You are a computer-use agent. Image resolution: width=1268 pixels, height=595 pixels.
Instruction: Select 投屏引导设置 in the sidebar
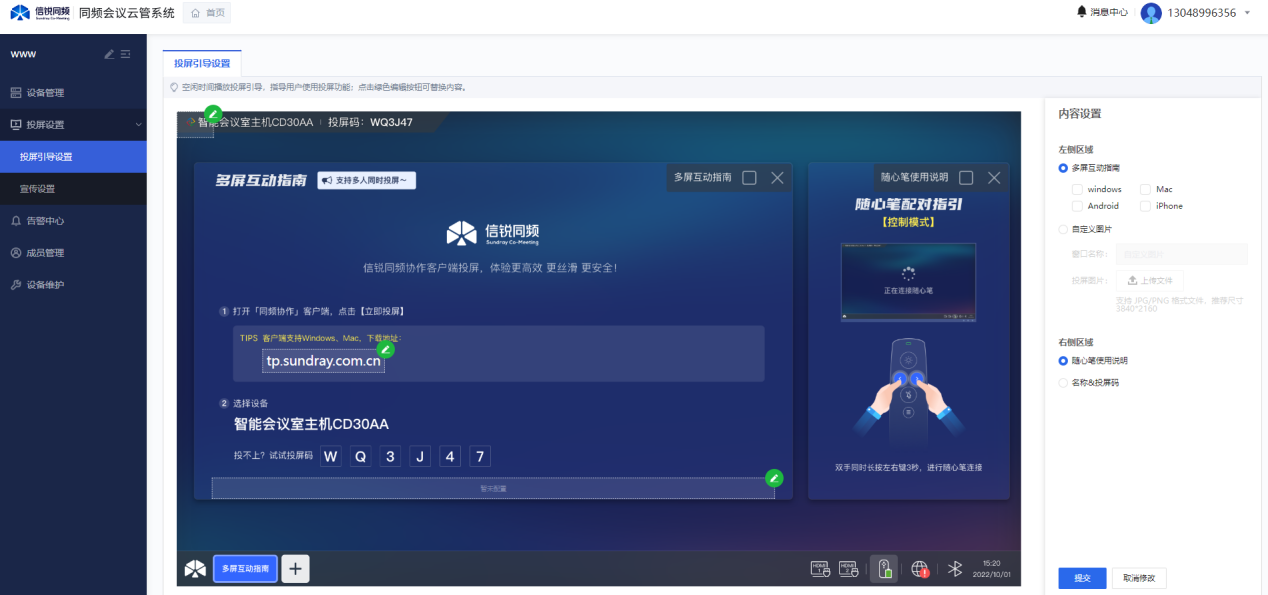[73, 157]
